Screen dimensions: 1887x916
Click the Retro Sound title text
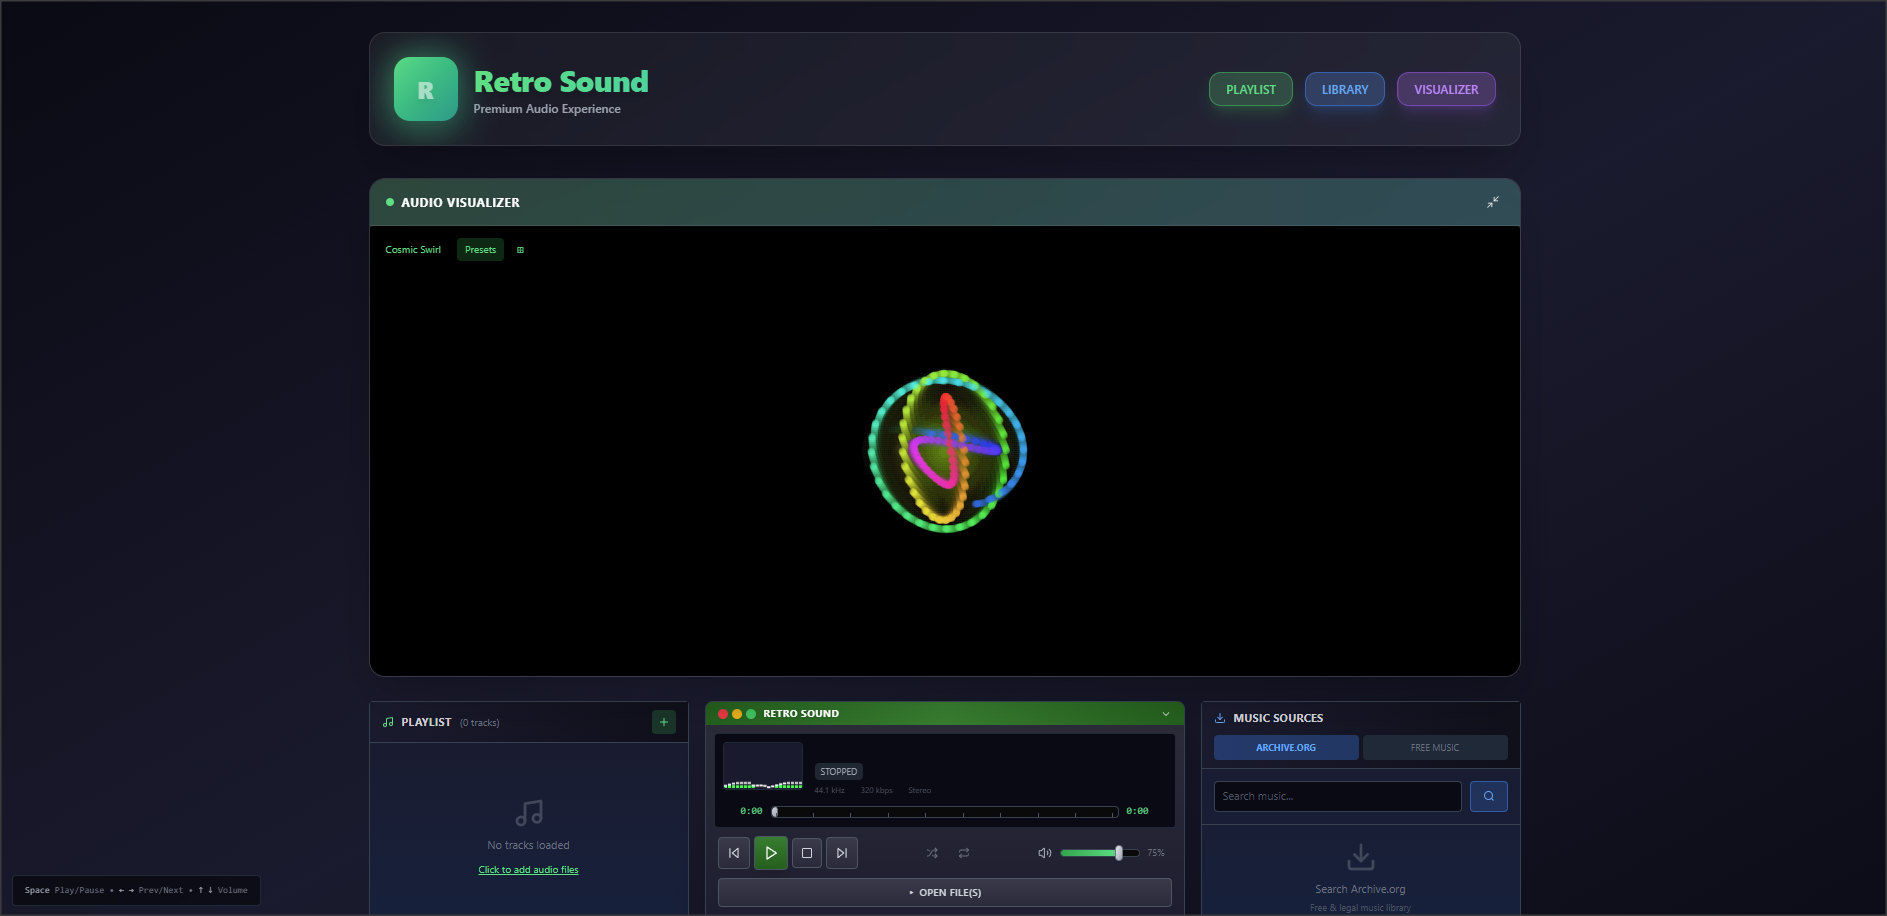click(561, 81)
